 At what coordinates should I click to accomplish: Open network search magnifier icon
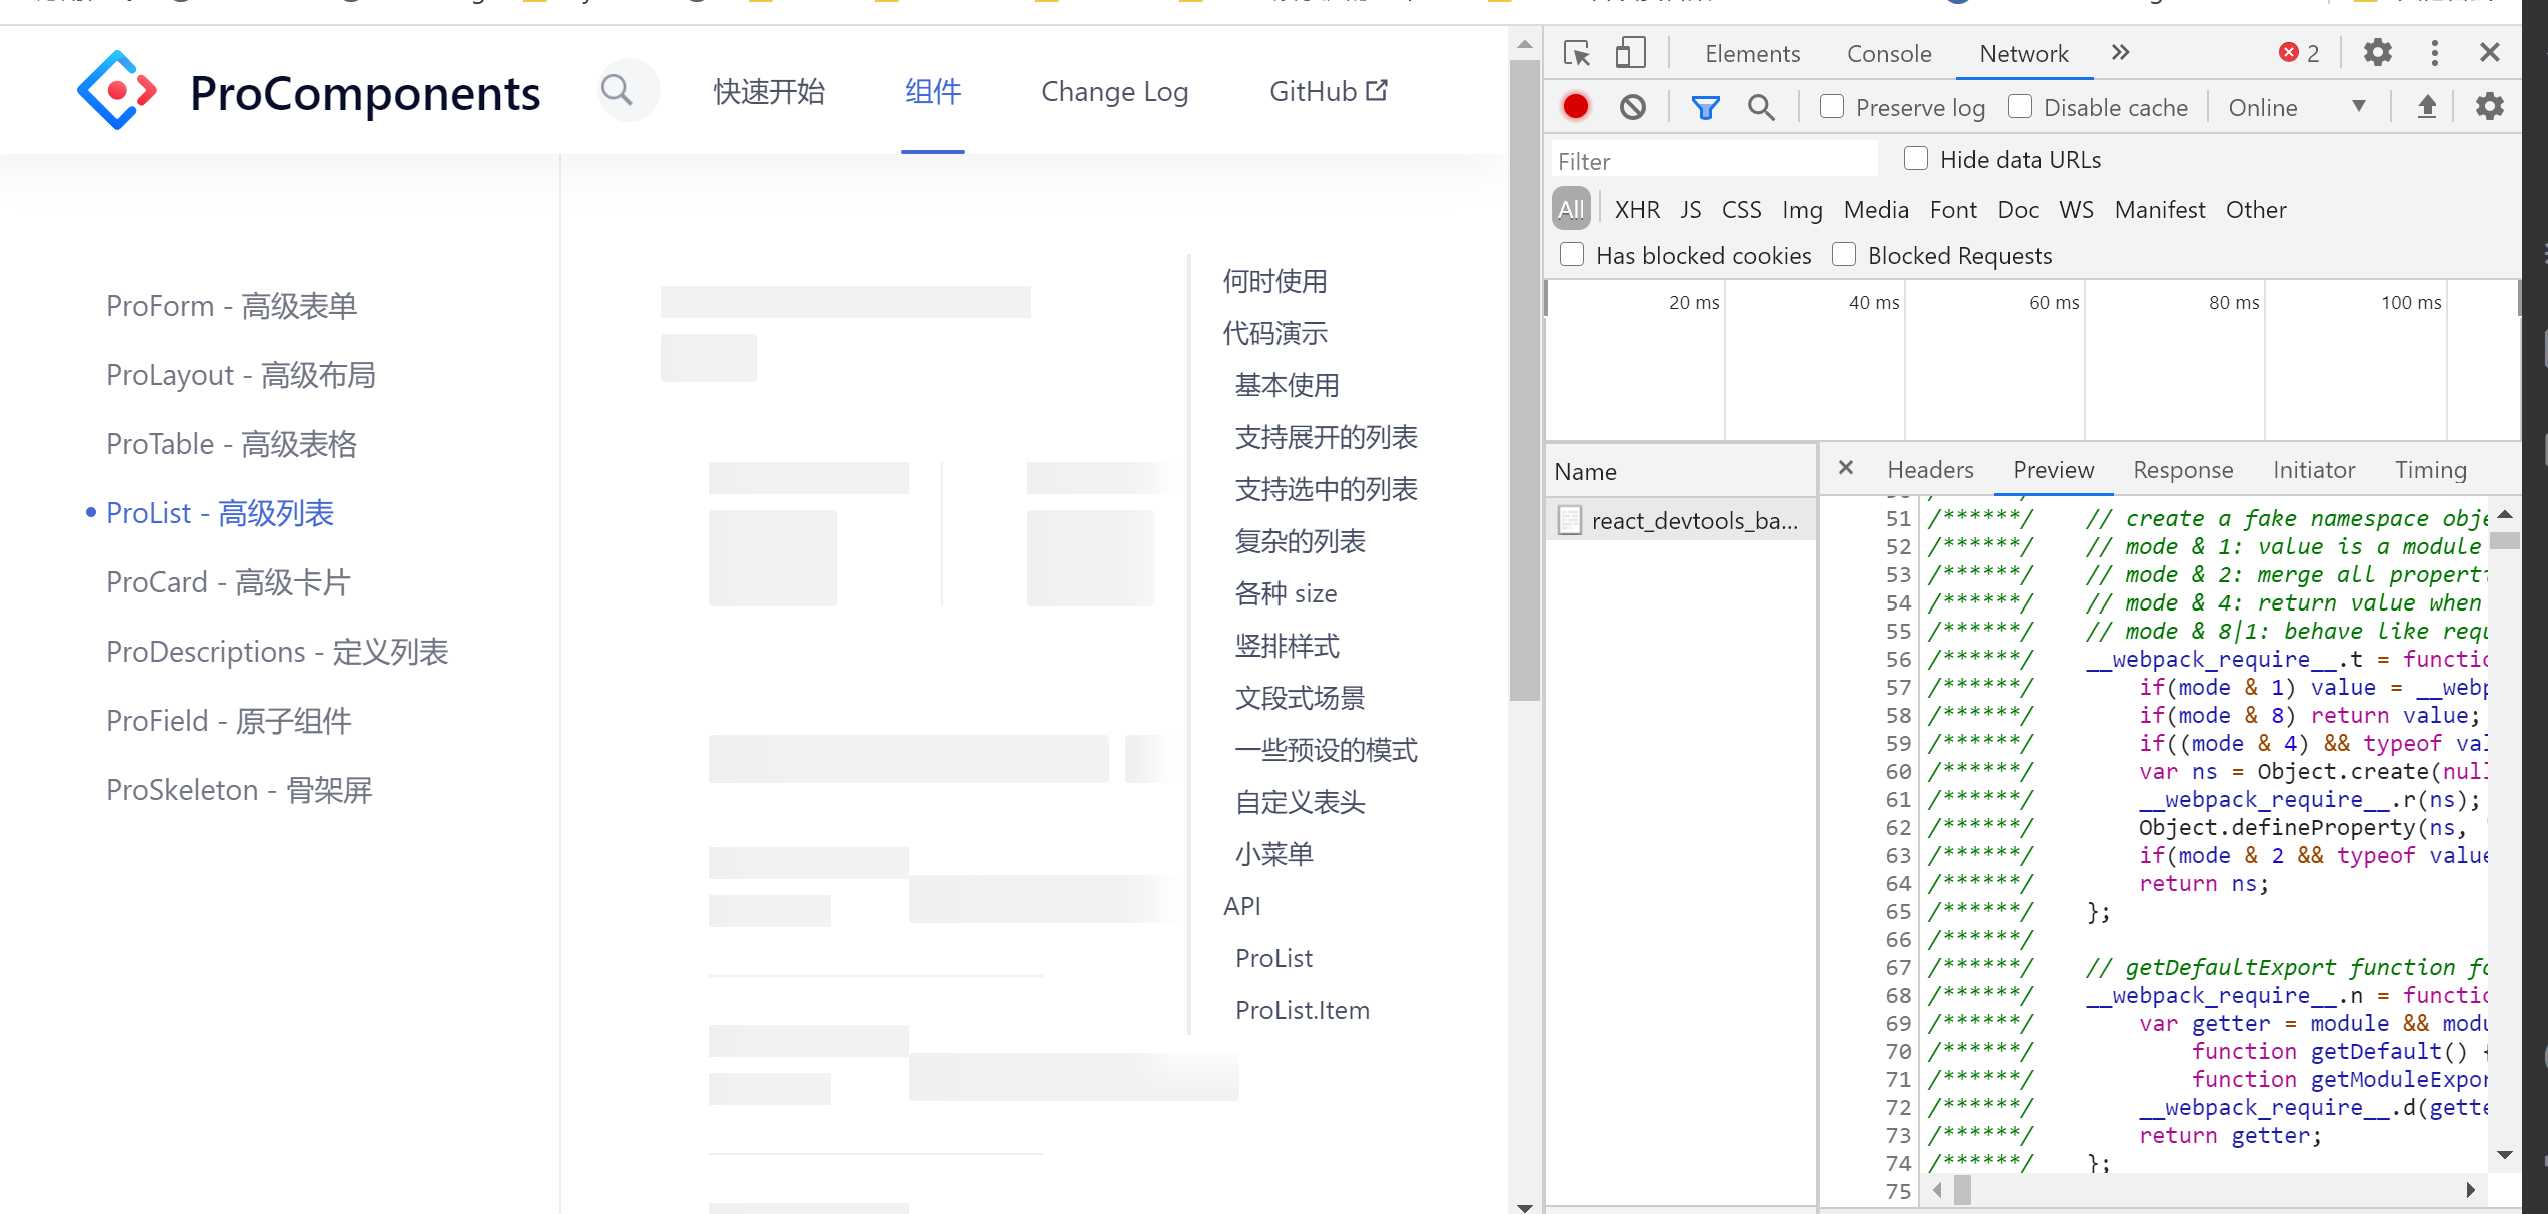pyautogui.click(x=1761, y=107)
